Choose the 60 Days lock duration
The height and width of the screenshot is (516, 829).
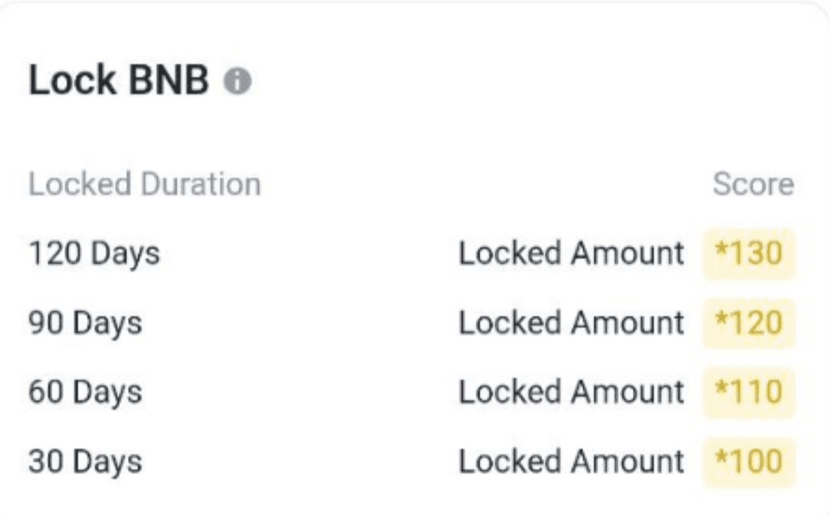click(85, 392)
